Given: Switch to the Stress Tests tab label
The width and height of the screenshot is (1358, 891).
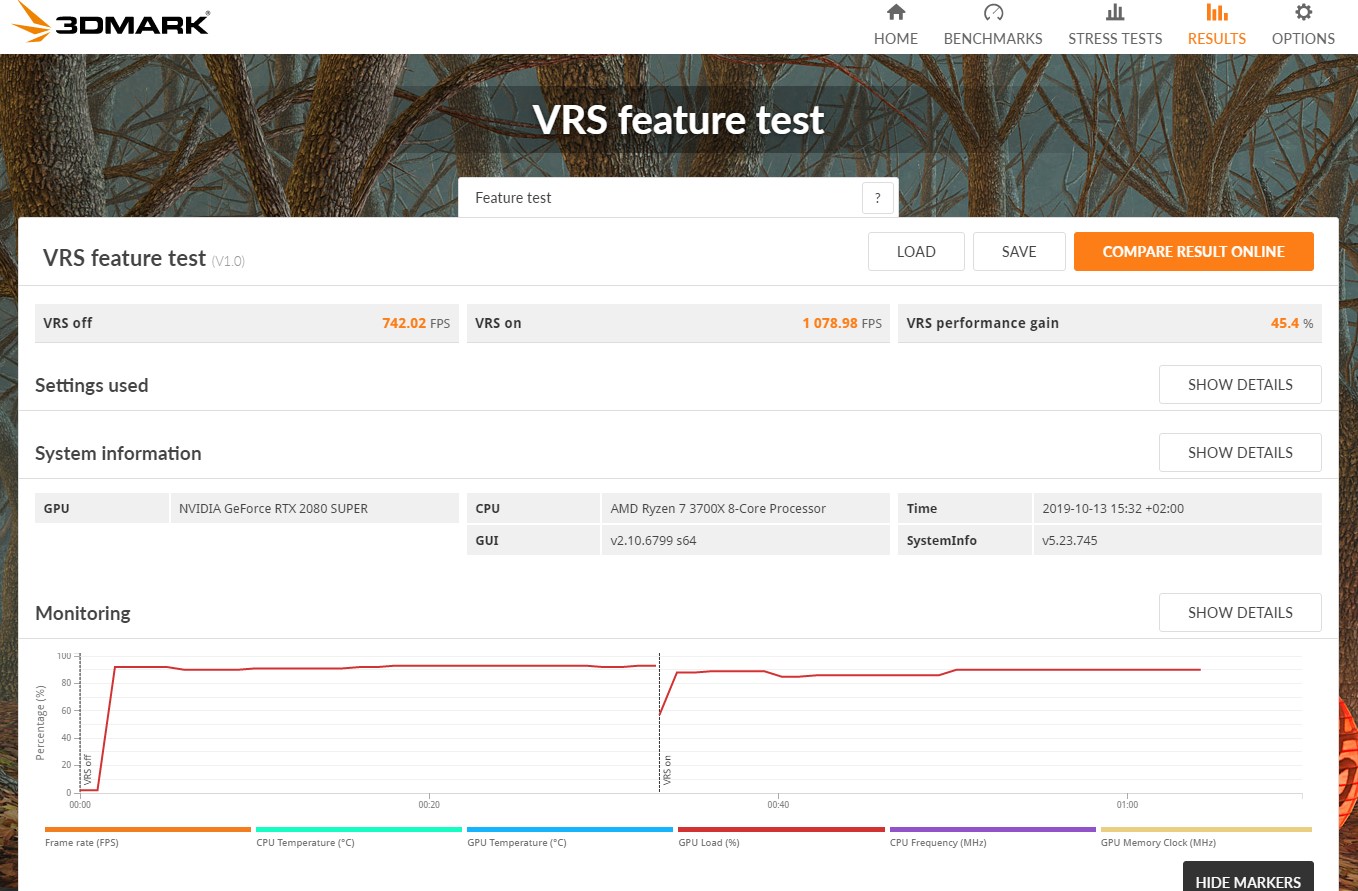Looking at the screenshot, I should [x=1114, y=39].
